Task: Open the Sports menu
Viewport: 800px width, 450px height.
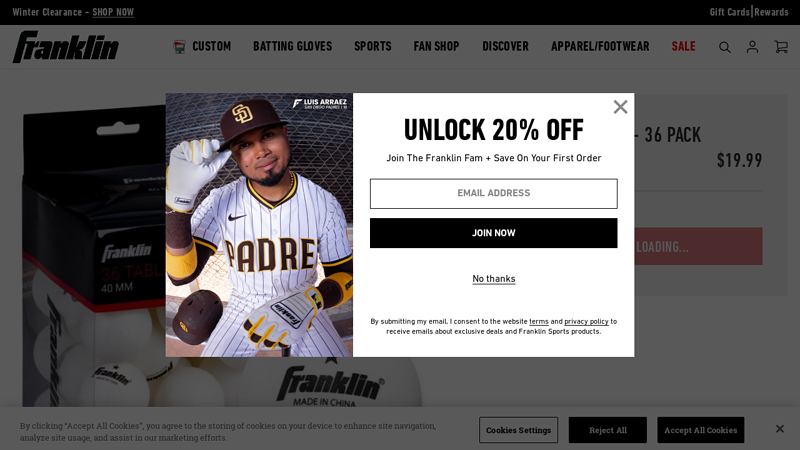Action: (373, 46)
